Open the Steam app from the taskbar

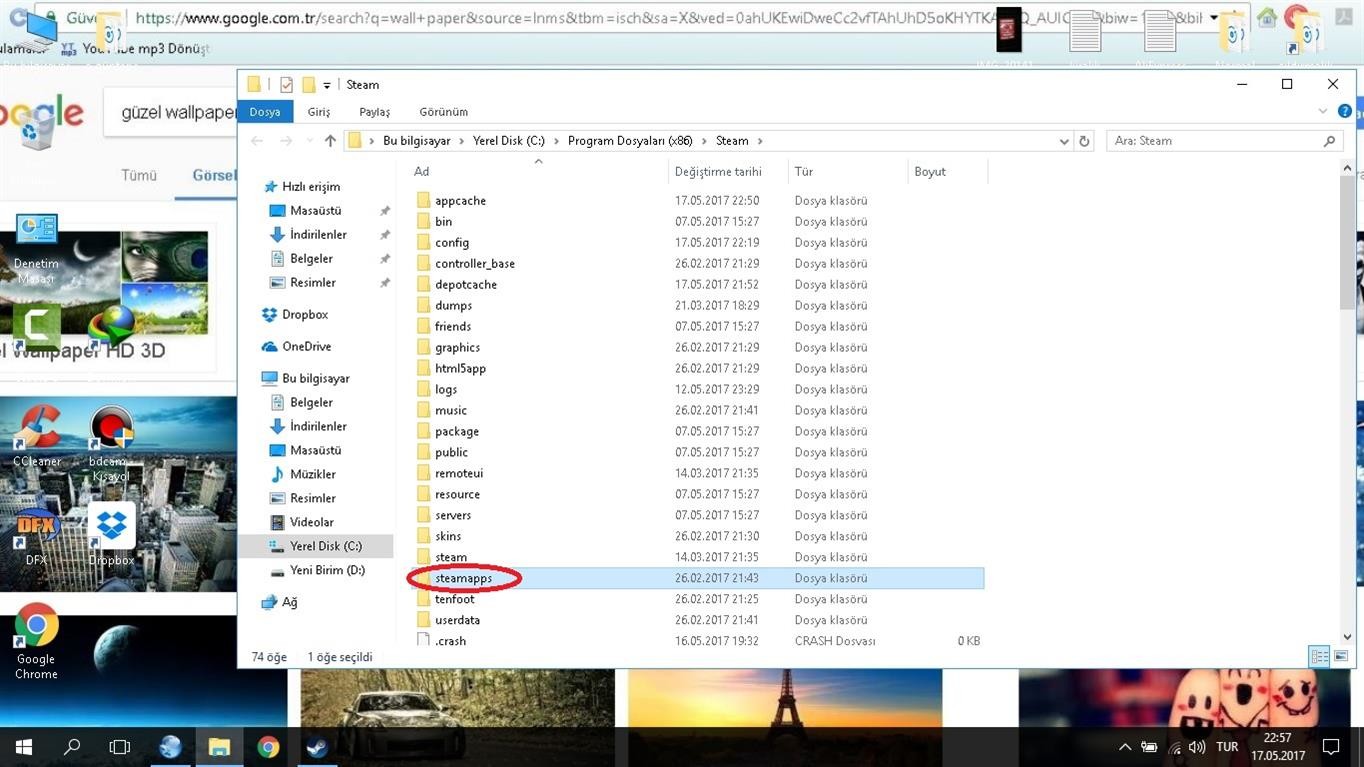(317, 747)
